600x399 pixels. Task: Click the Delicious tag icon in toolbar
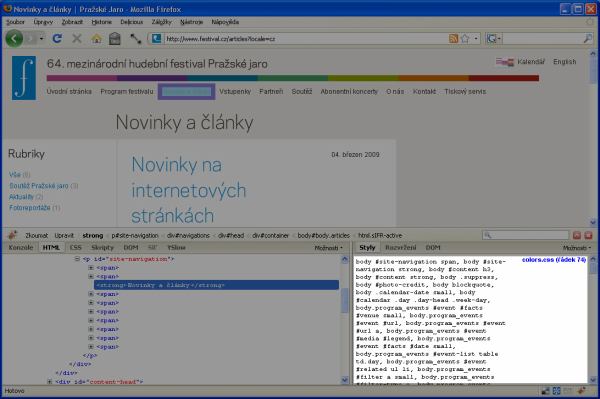[x=135, y=39]
